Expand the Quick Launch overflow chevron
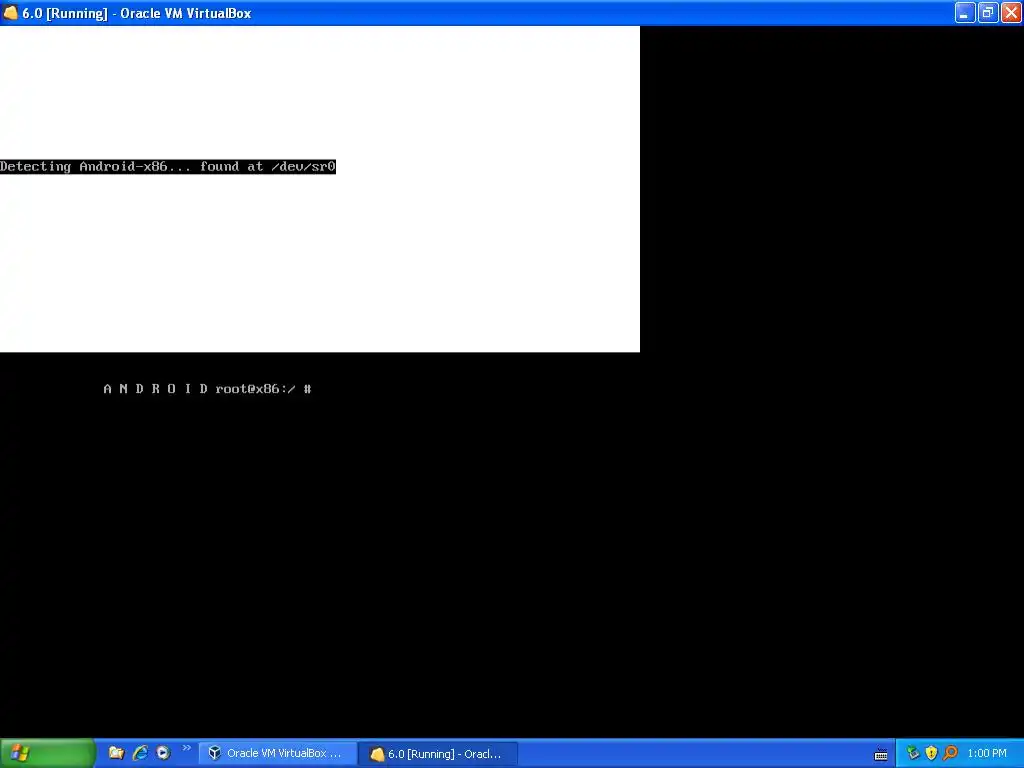 tap(187, 748)
